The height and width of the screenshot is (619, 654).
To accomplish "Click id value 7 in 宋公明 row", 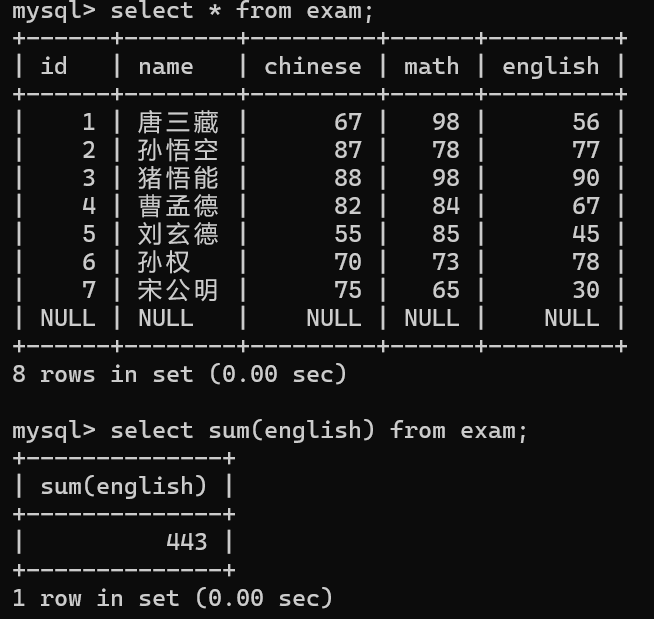I will (x=89, y=290).
